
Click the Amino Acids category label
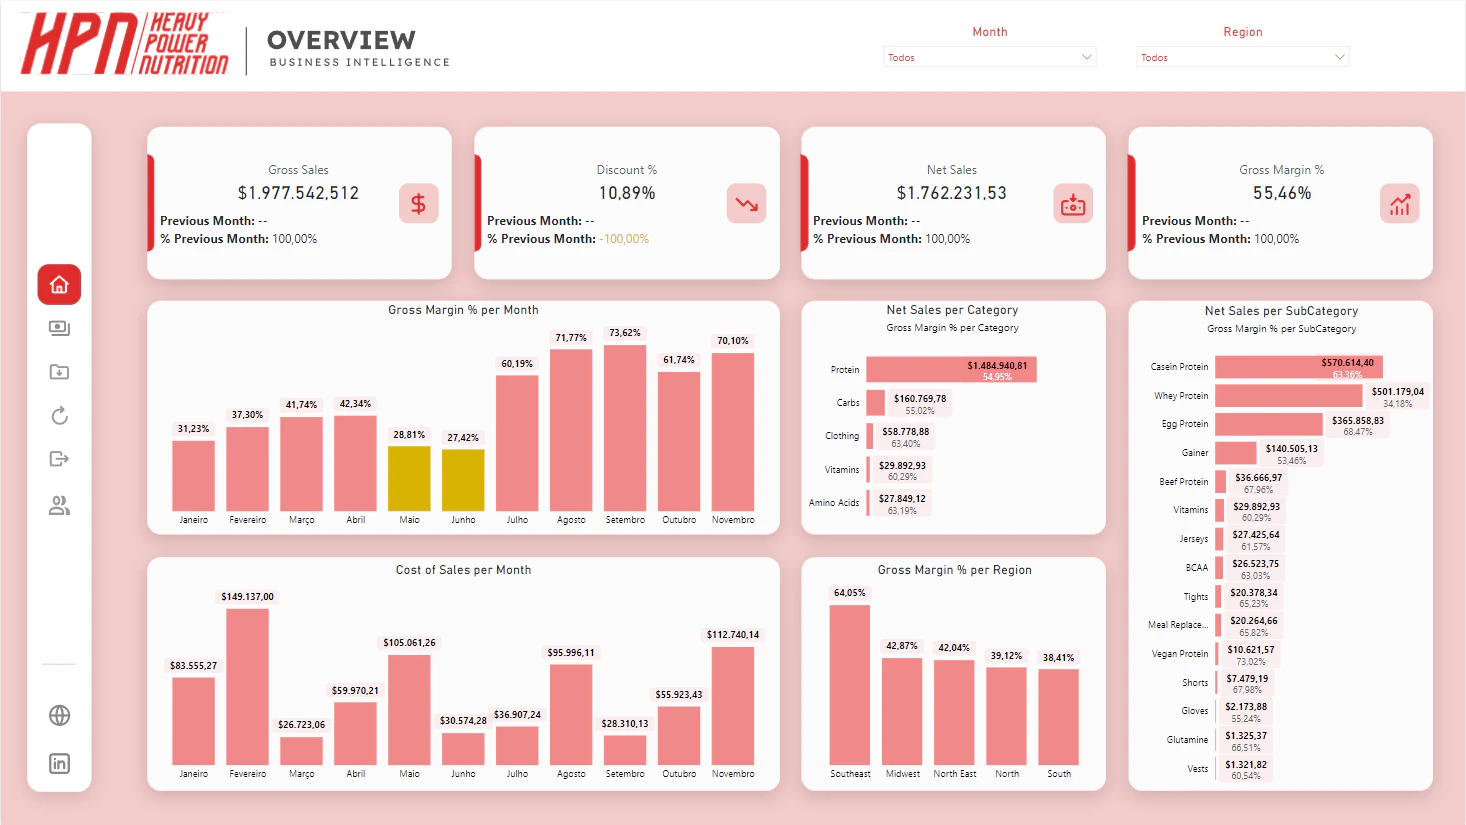point(834,503)
